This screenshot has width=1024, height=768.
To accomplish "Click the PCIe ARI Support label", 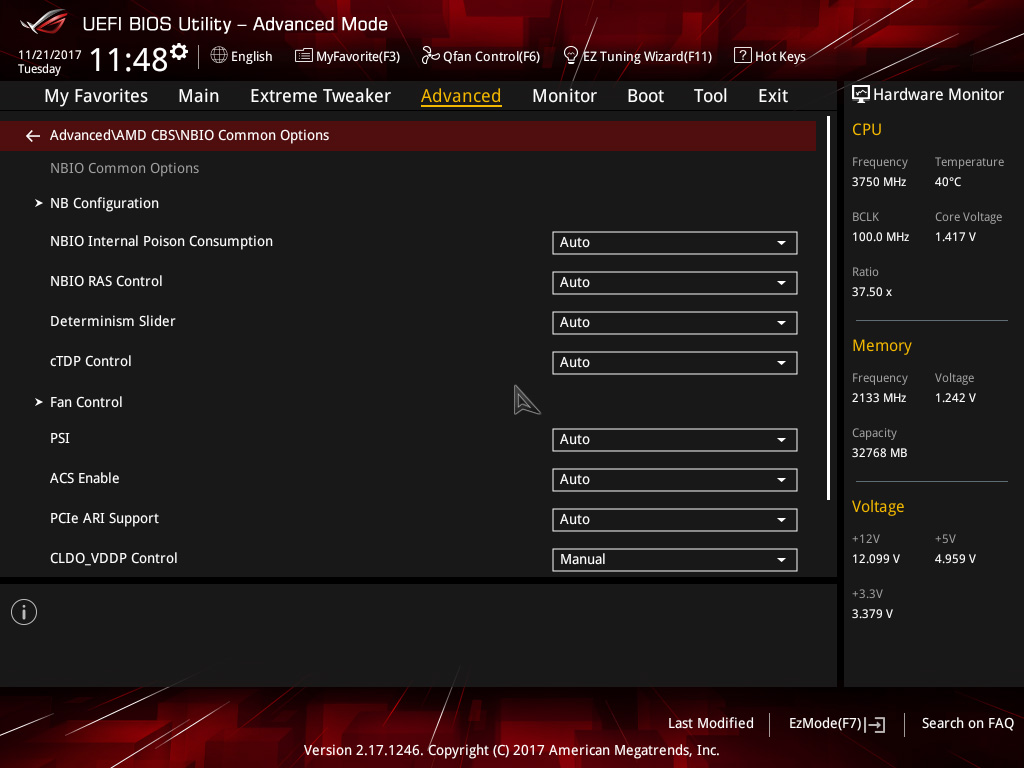I will [x=104, y=519].
